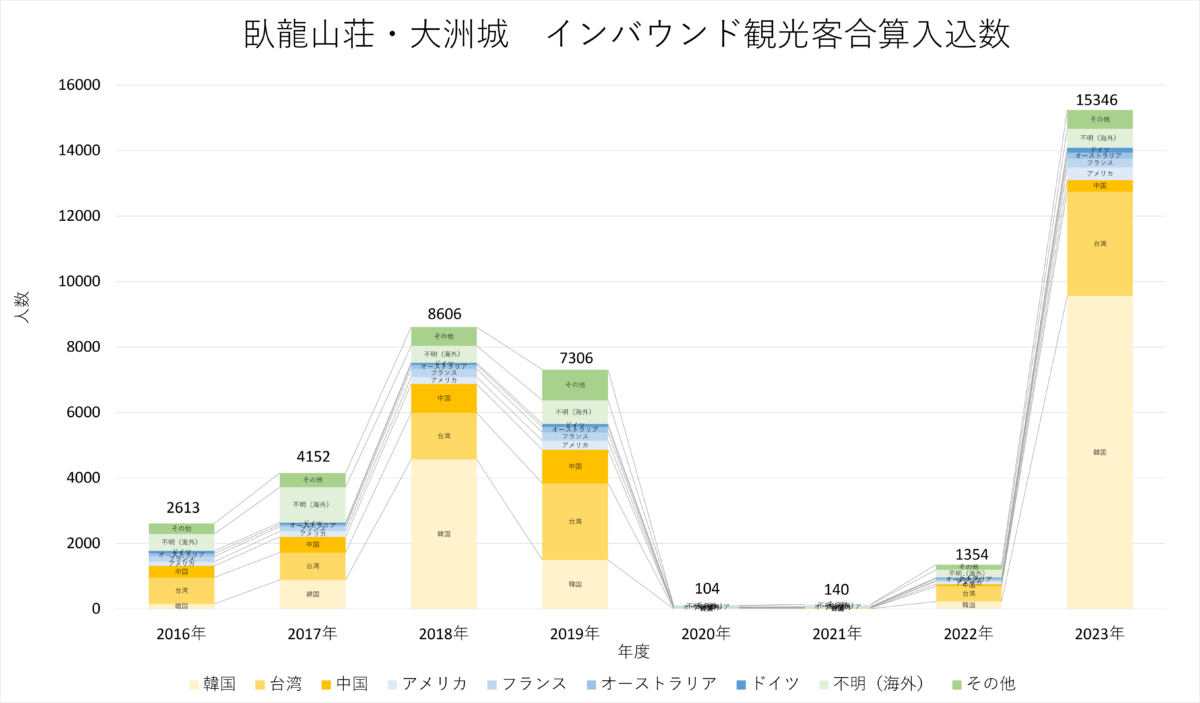Viewport: 1200px width, 703px height.
Task: Select the 台湾 legend color swatch
Action: (265, 684)
